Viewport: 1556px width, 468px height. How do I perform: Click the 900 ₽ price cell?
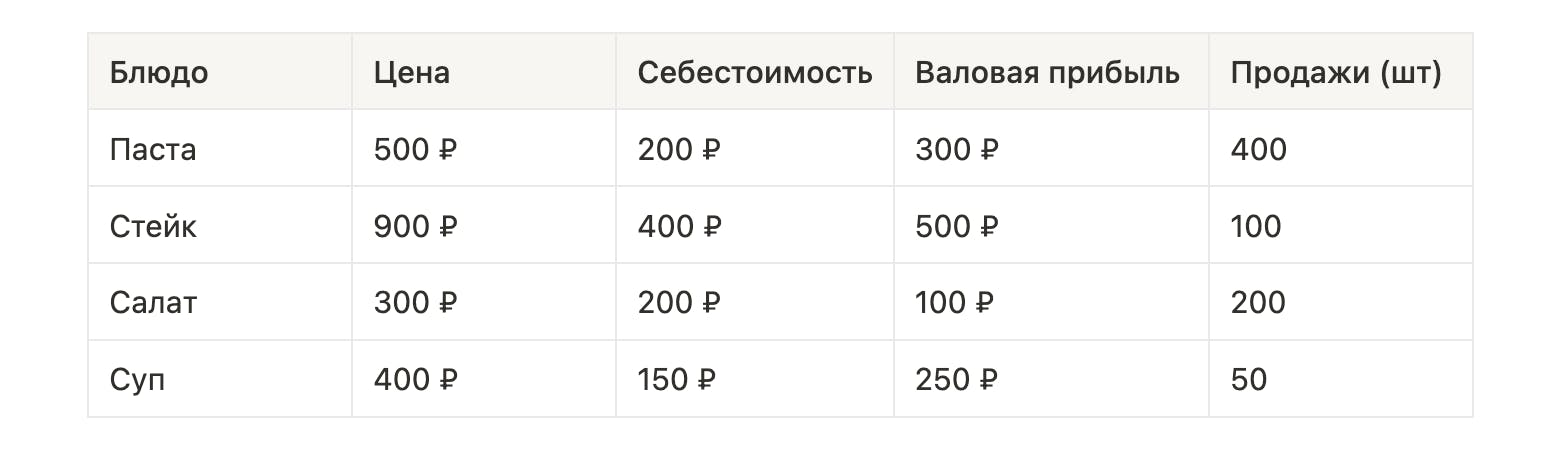tap(415, 226)
